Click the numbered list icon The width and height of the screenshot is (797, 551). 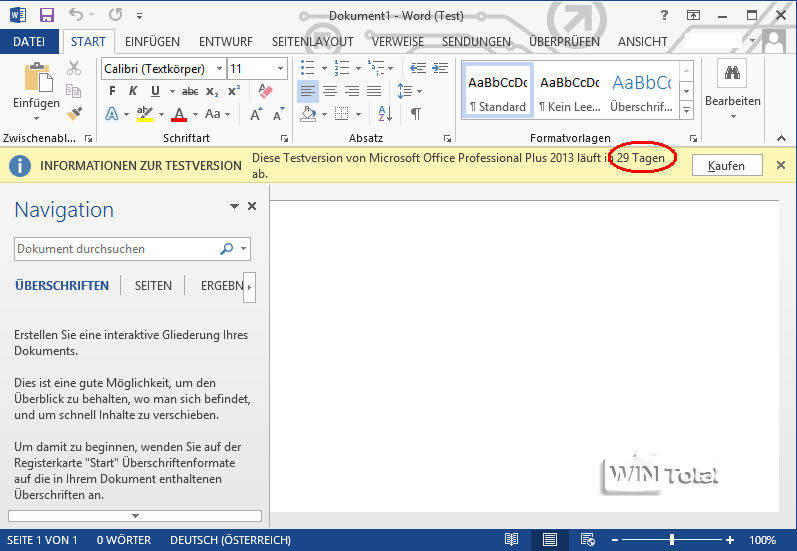(x=342, y=68)
